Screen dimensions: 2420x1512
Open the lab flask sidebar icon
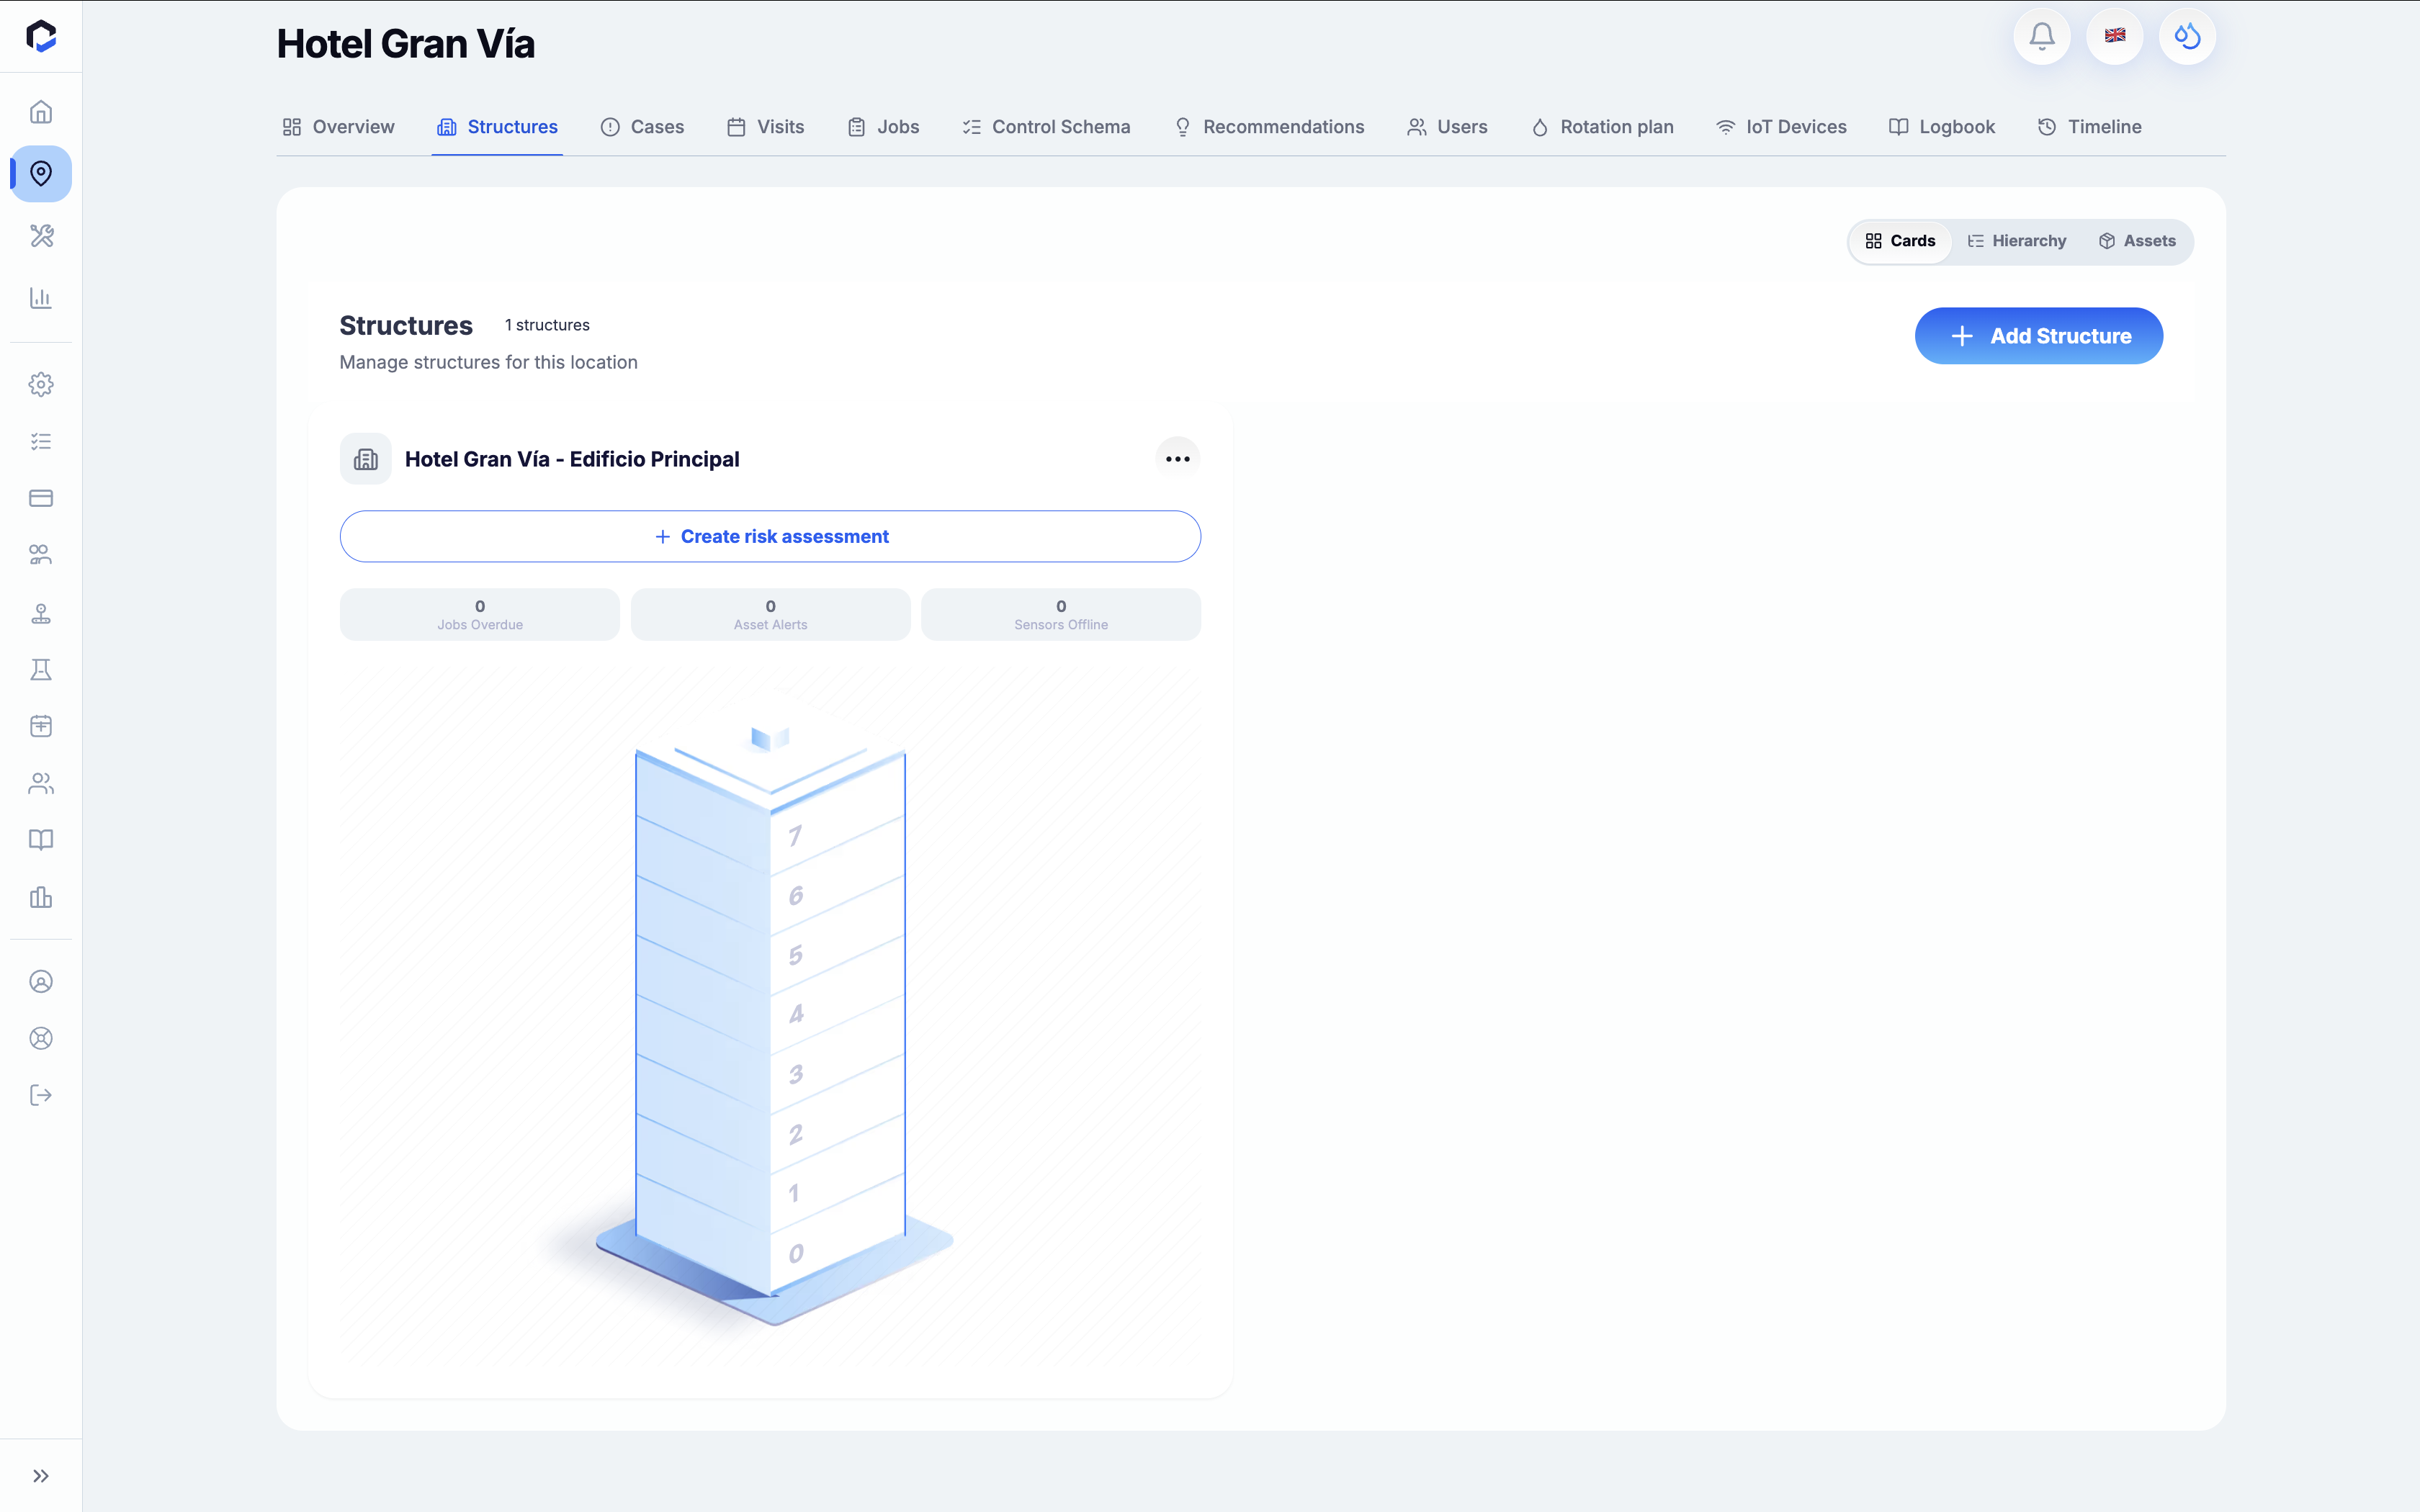(x=41, y=669)
